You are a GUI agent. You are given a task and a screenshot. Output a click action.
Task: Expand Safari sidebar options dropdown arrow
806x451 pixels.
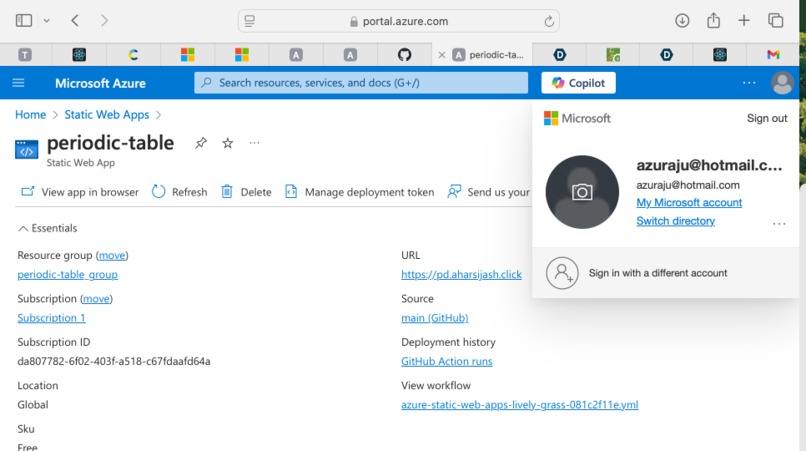click(47, 21)
